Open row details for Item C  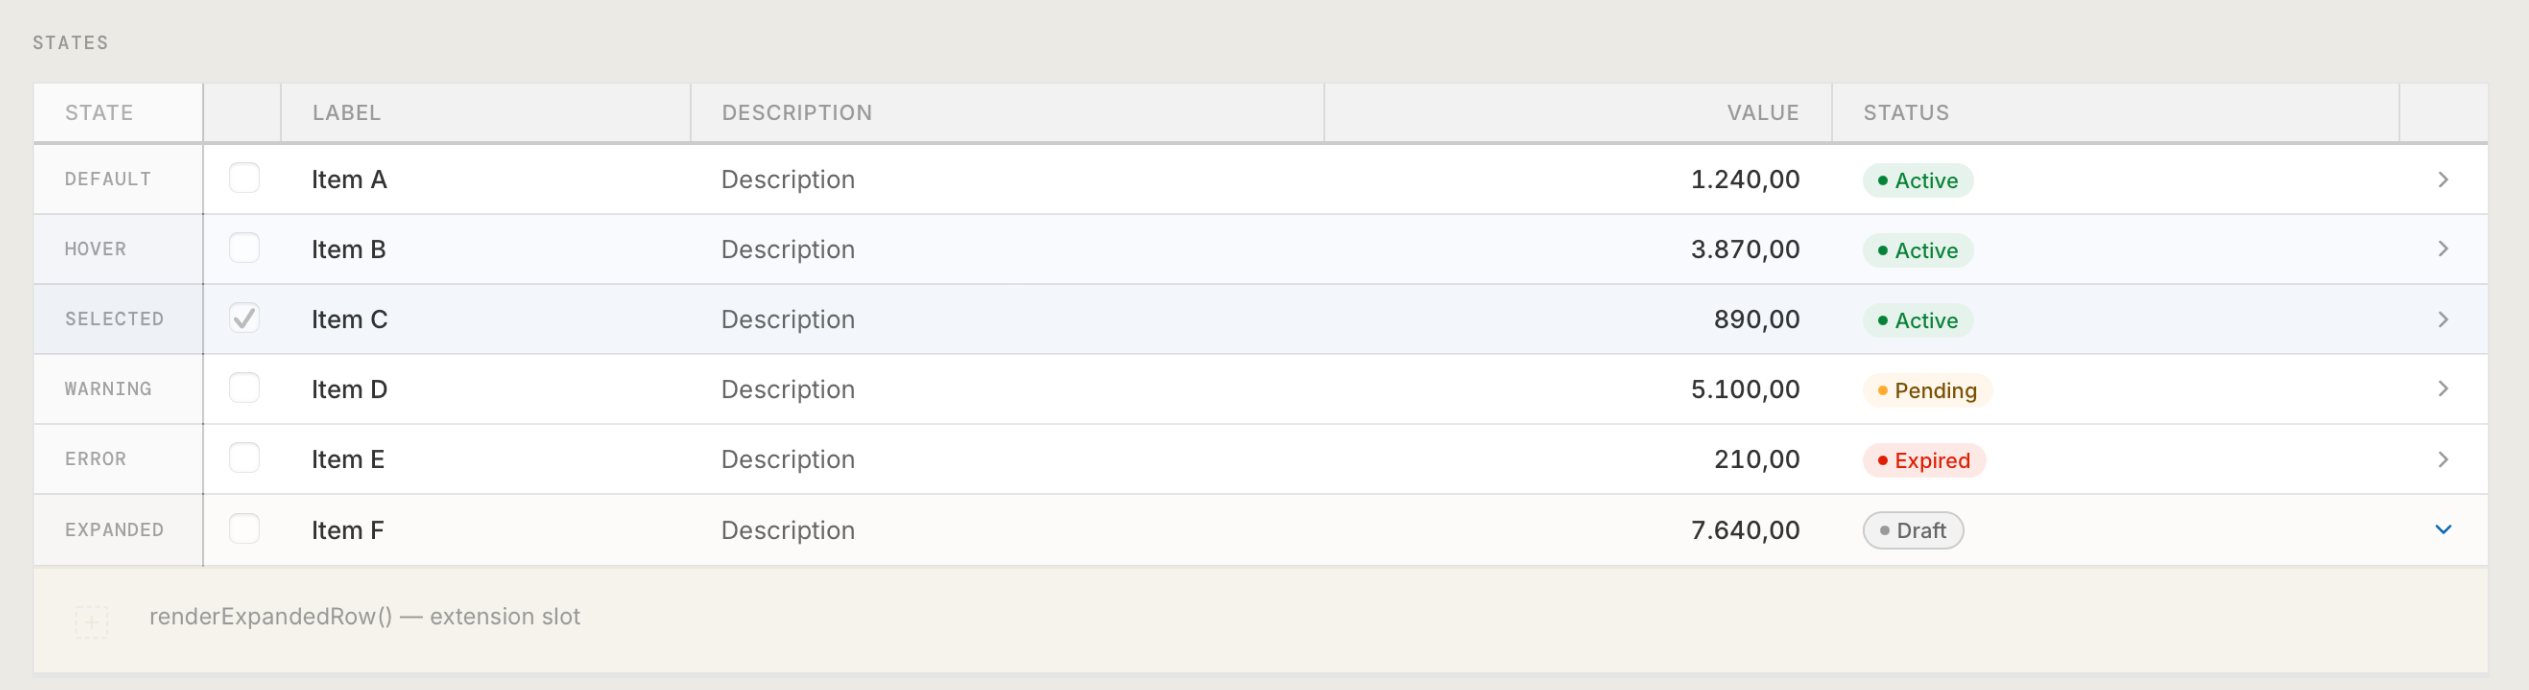click(x=2442, y=319)
